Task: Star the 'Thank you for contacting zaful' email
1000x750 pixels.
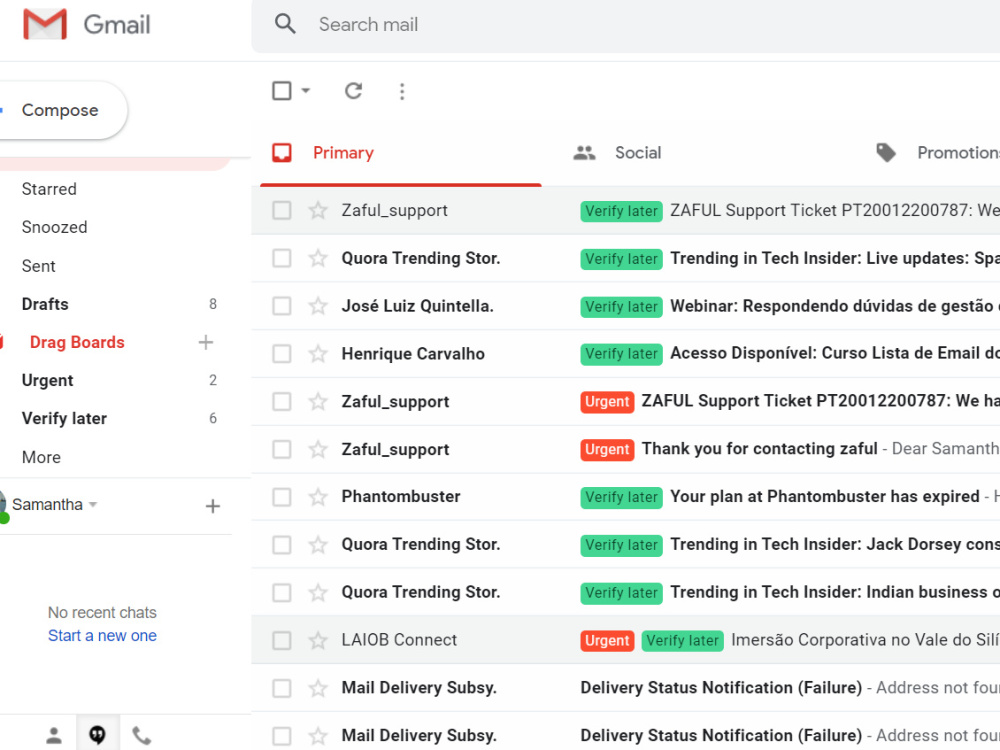Action: (x=318, y=450)
